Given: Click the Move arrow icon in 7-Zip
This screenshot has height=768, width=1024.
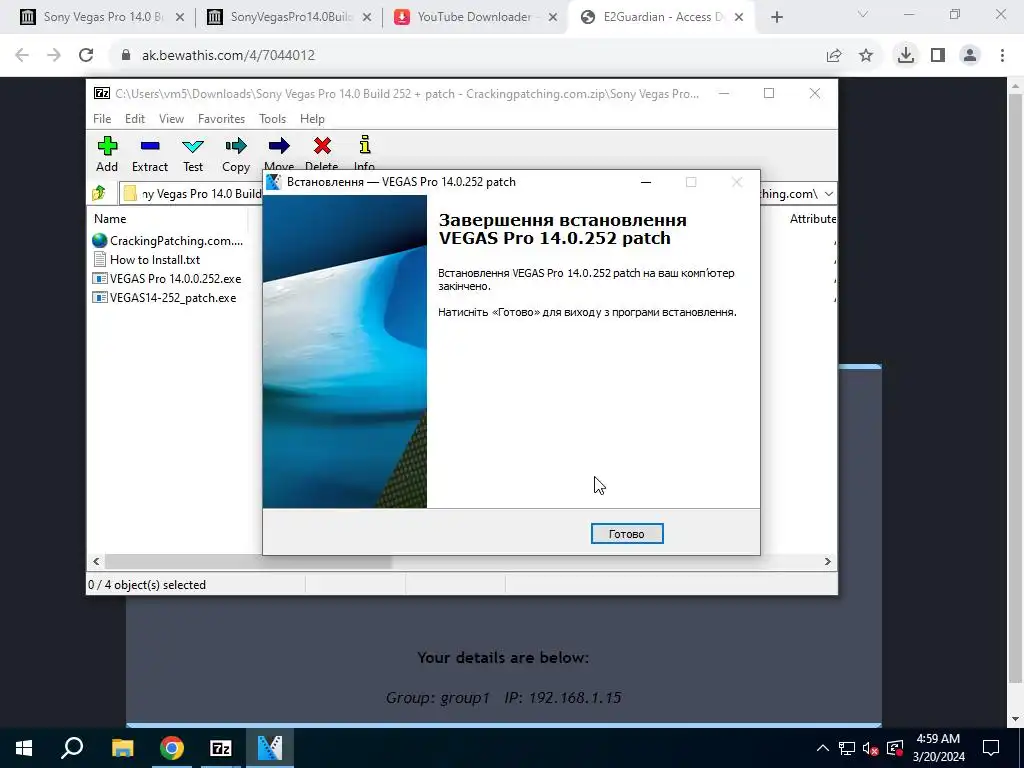Looking at the screenshot, I should click(279, 146).
